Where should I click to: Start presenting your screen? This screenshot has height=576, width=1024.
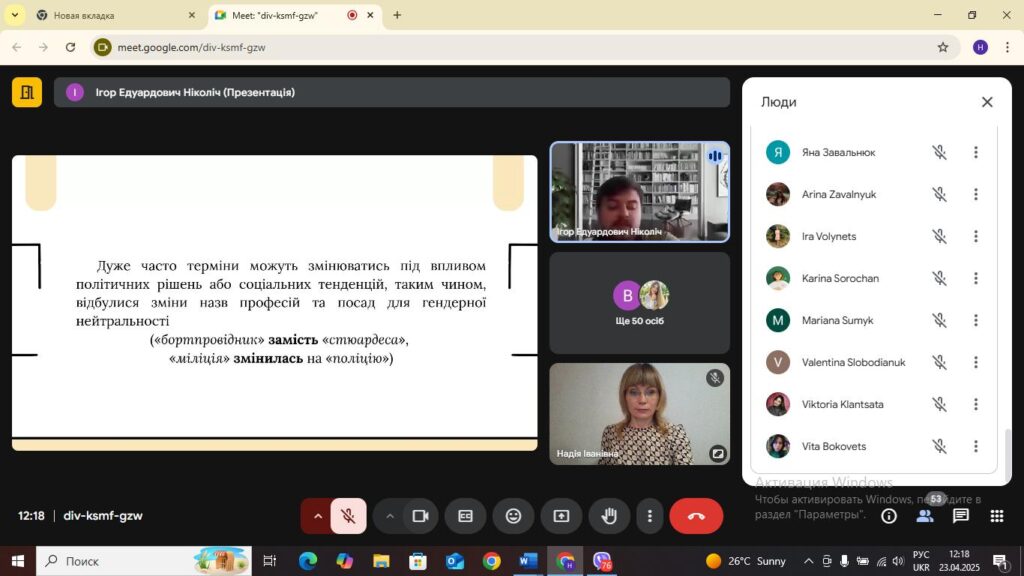click(562, 516)
